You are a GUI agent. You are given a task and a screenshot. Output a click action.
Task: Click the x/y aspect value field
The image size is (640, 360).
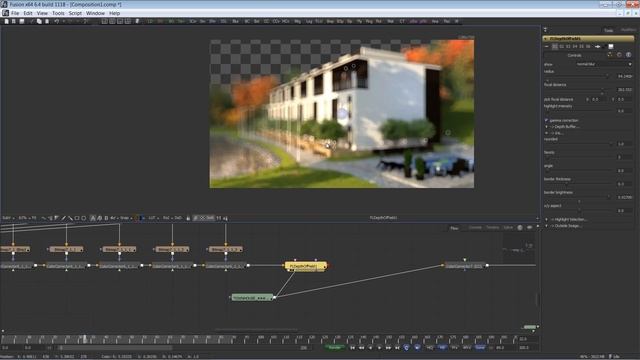624,211
